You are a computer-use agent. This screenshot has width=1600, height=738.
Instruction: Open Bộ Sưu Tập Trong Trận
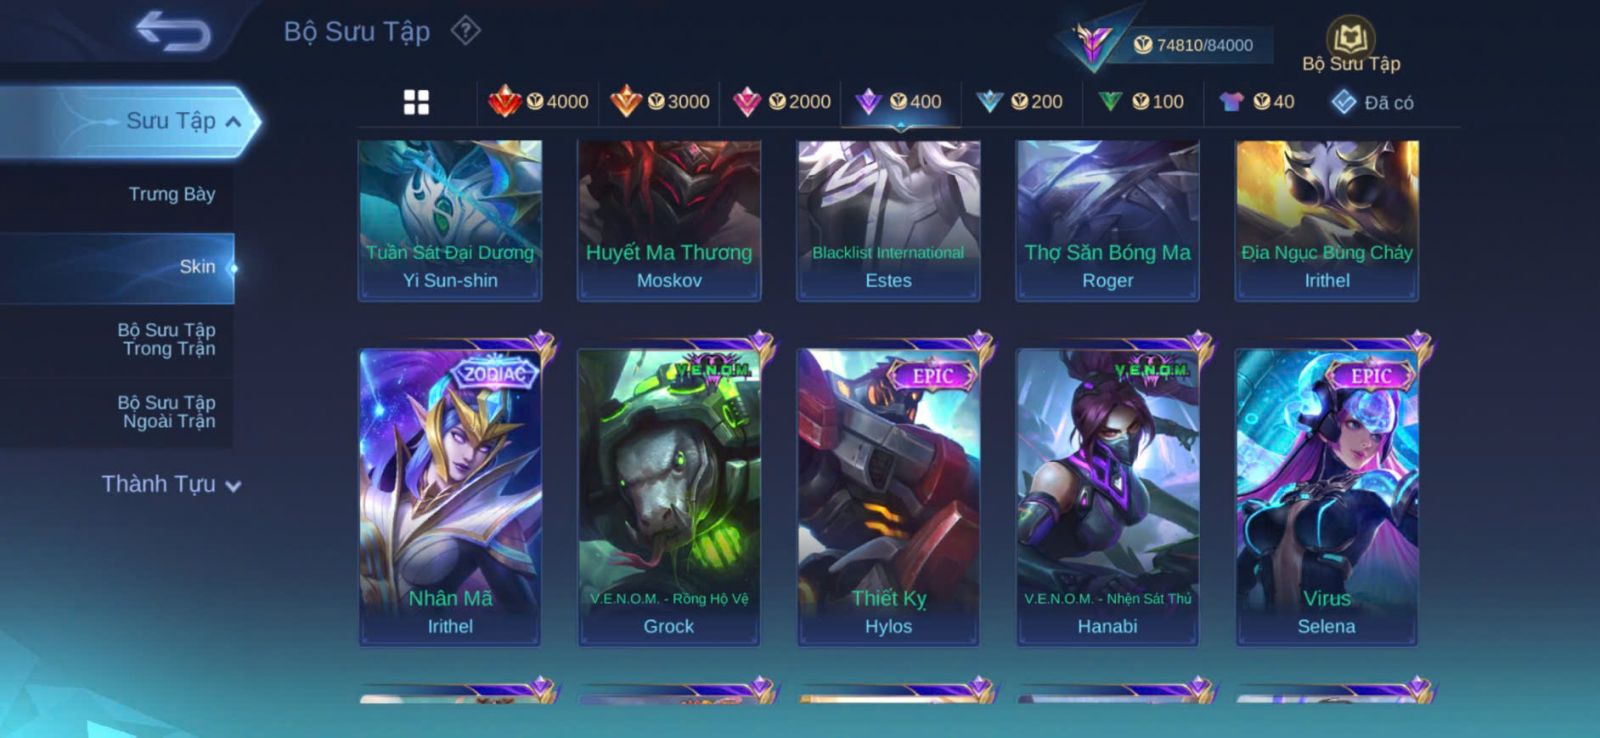point(168,339)
